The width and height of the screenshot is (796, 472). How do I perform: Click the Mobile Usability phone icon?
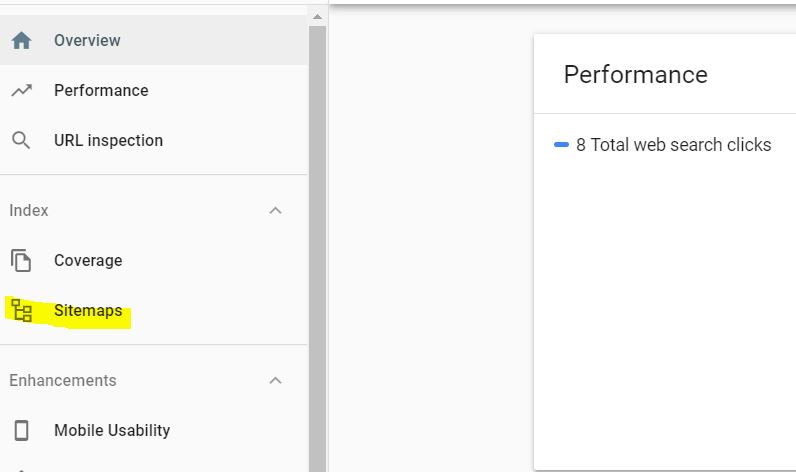click(x=21, y=431)
